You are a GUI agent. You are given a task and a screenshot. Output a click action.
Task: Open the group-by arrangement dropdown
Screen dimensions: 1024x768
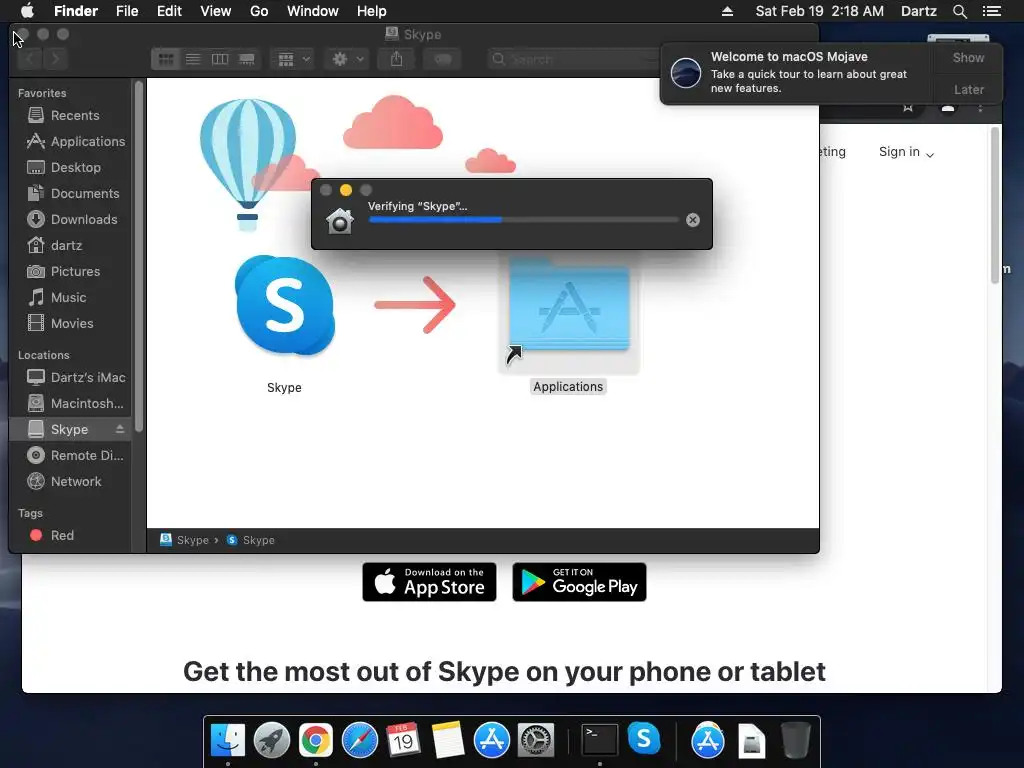293,59
